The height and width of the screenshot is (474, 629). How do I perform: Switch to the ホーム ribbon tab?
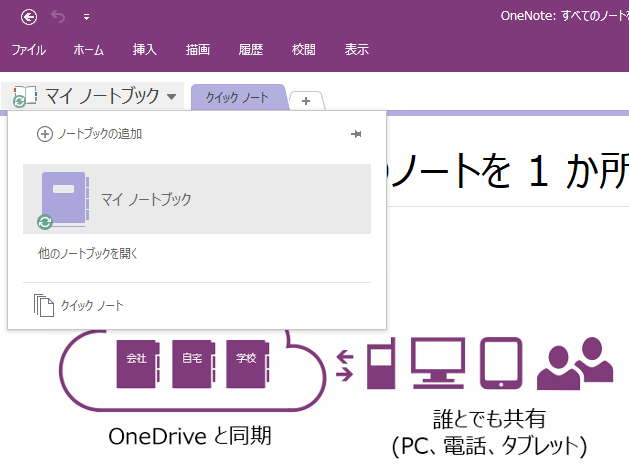[x=89, y=50]
